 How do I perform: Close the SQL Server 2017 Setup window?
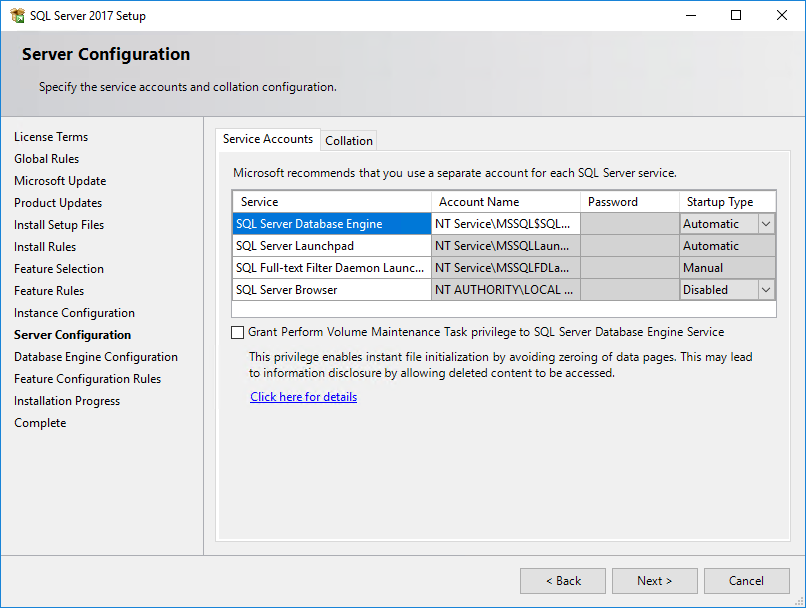782,15
